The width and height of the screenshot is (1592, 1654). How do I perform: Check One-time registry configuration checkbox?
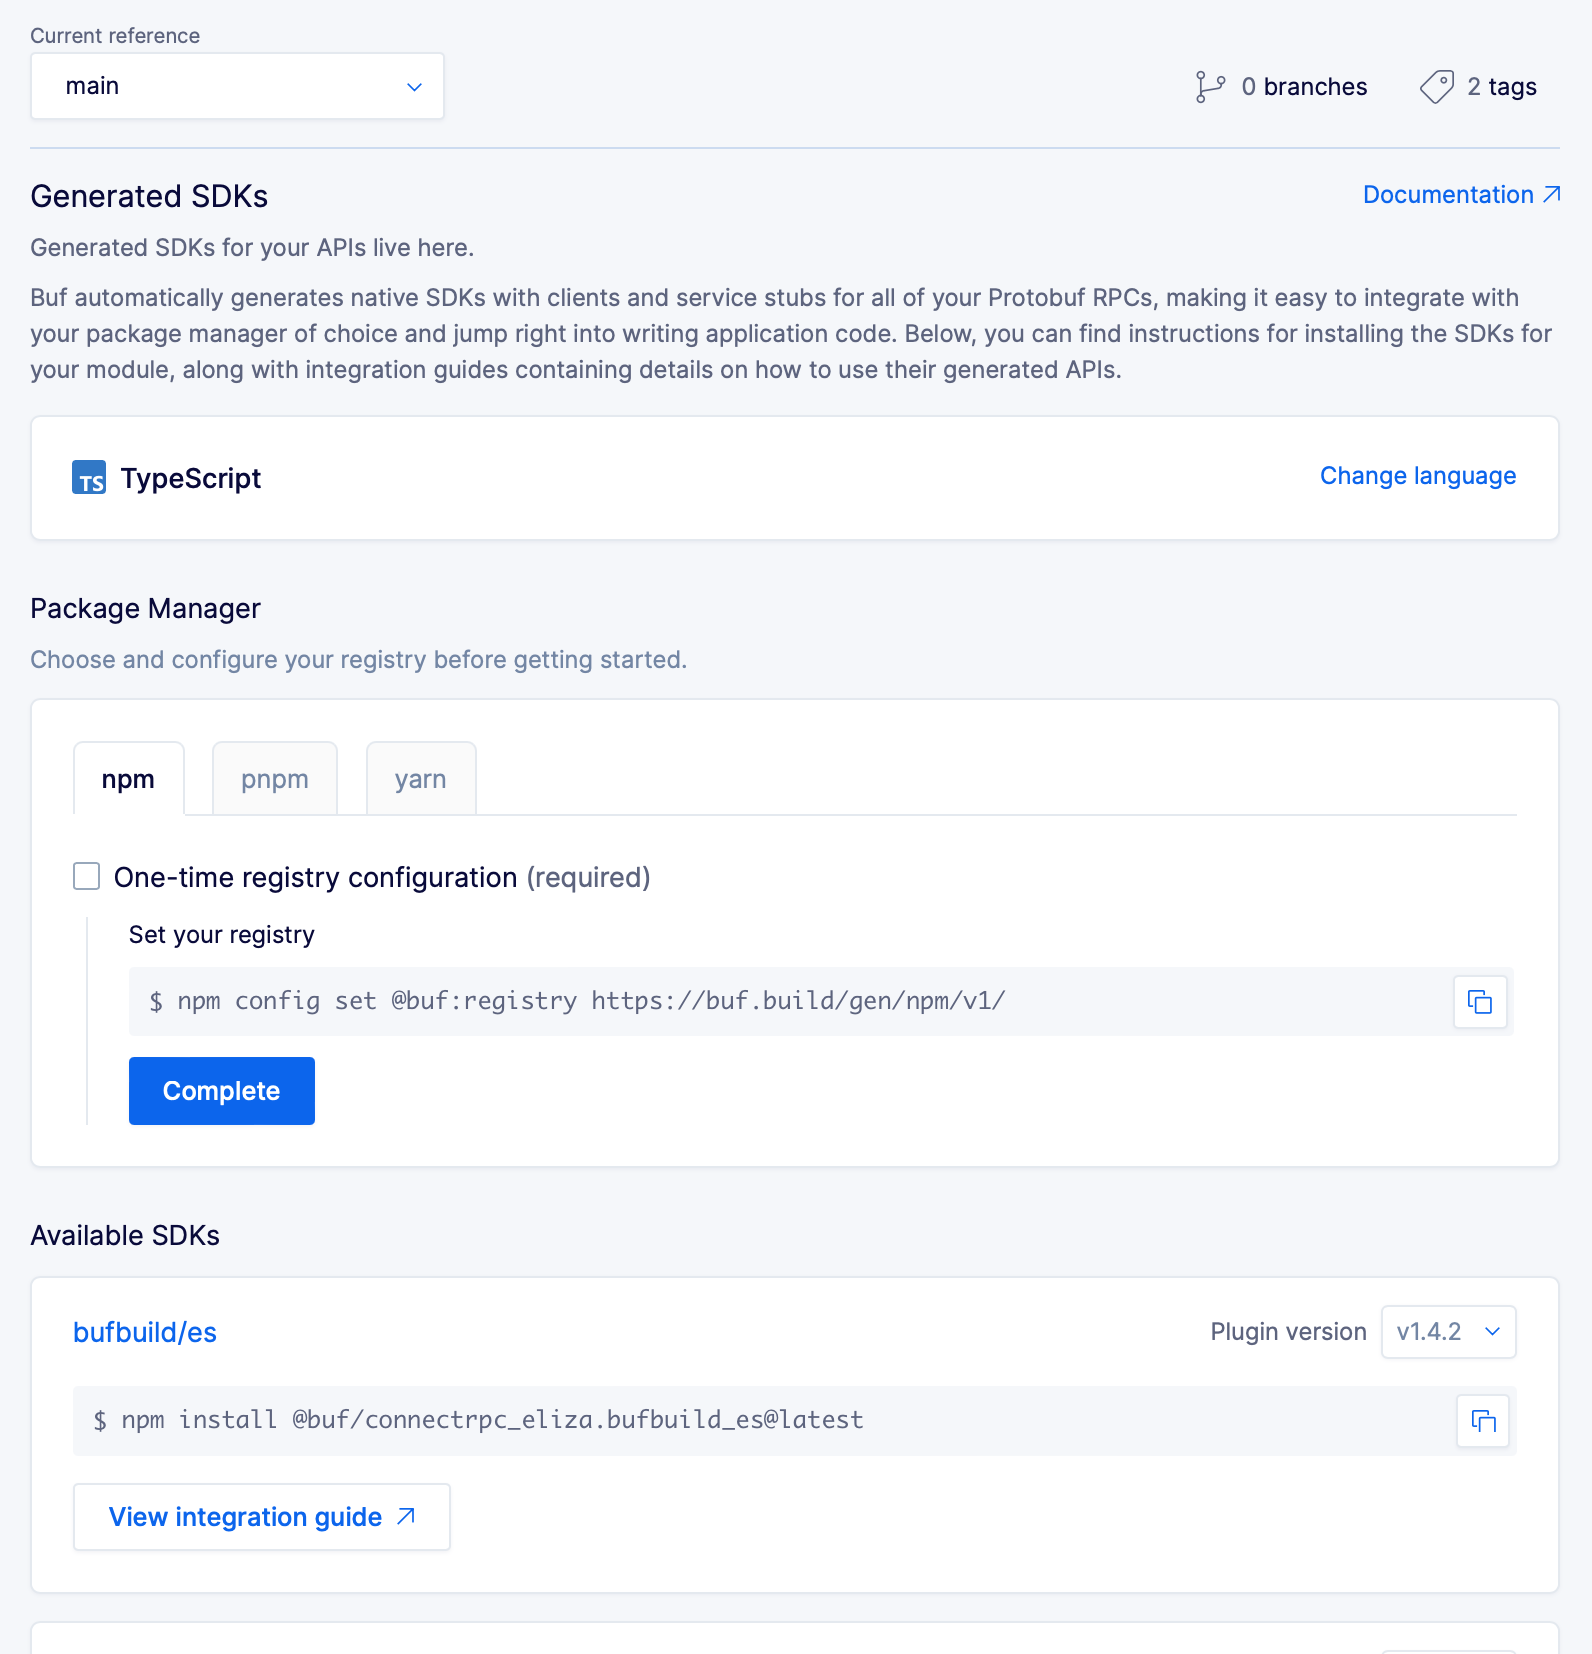[x=87, y=876]
